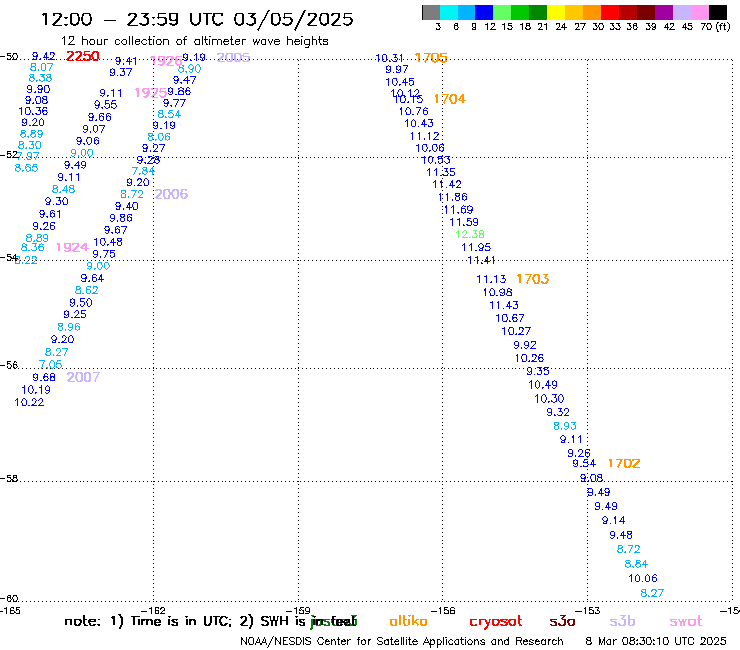Select the 10.31 reading beside 1705

389,58
